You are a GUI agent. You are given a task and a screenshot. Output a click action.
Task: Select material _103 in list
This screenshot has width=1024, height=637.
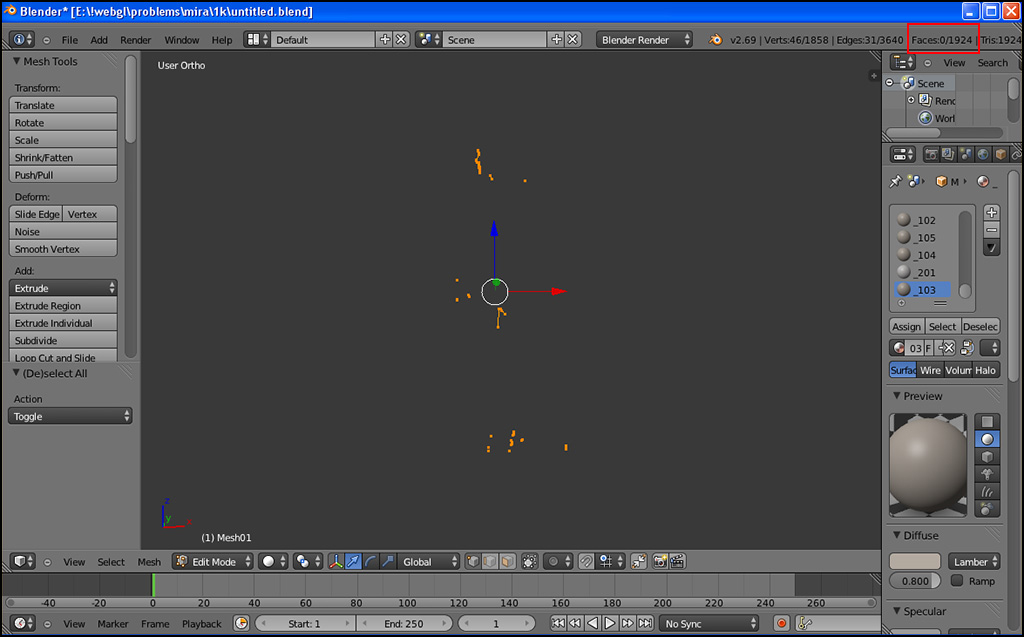(922, 289)
